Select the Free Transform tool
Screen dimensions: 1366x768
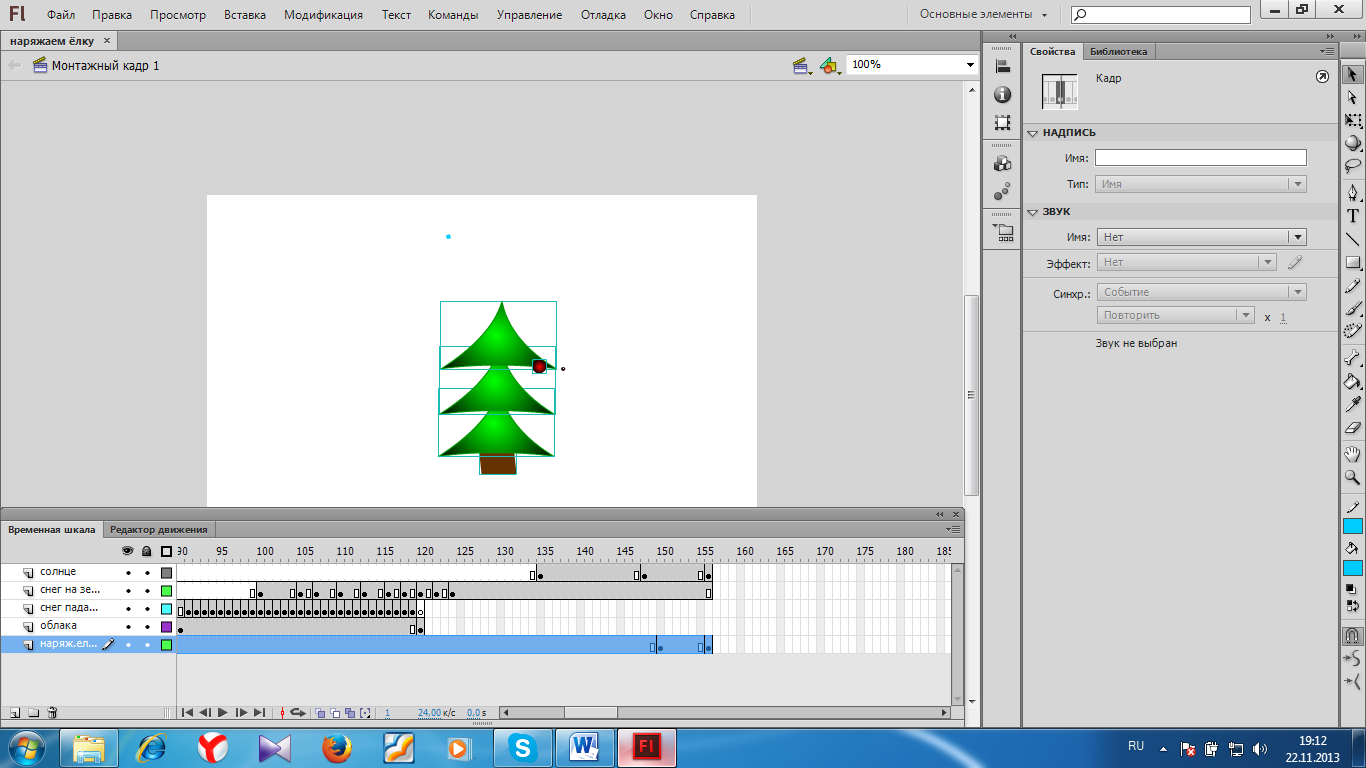(x=1352, y=120)
